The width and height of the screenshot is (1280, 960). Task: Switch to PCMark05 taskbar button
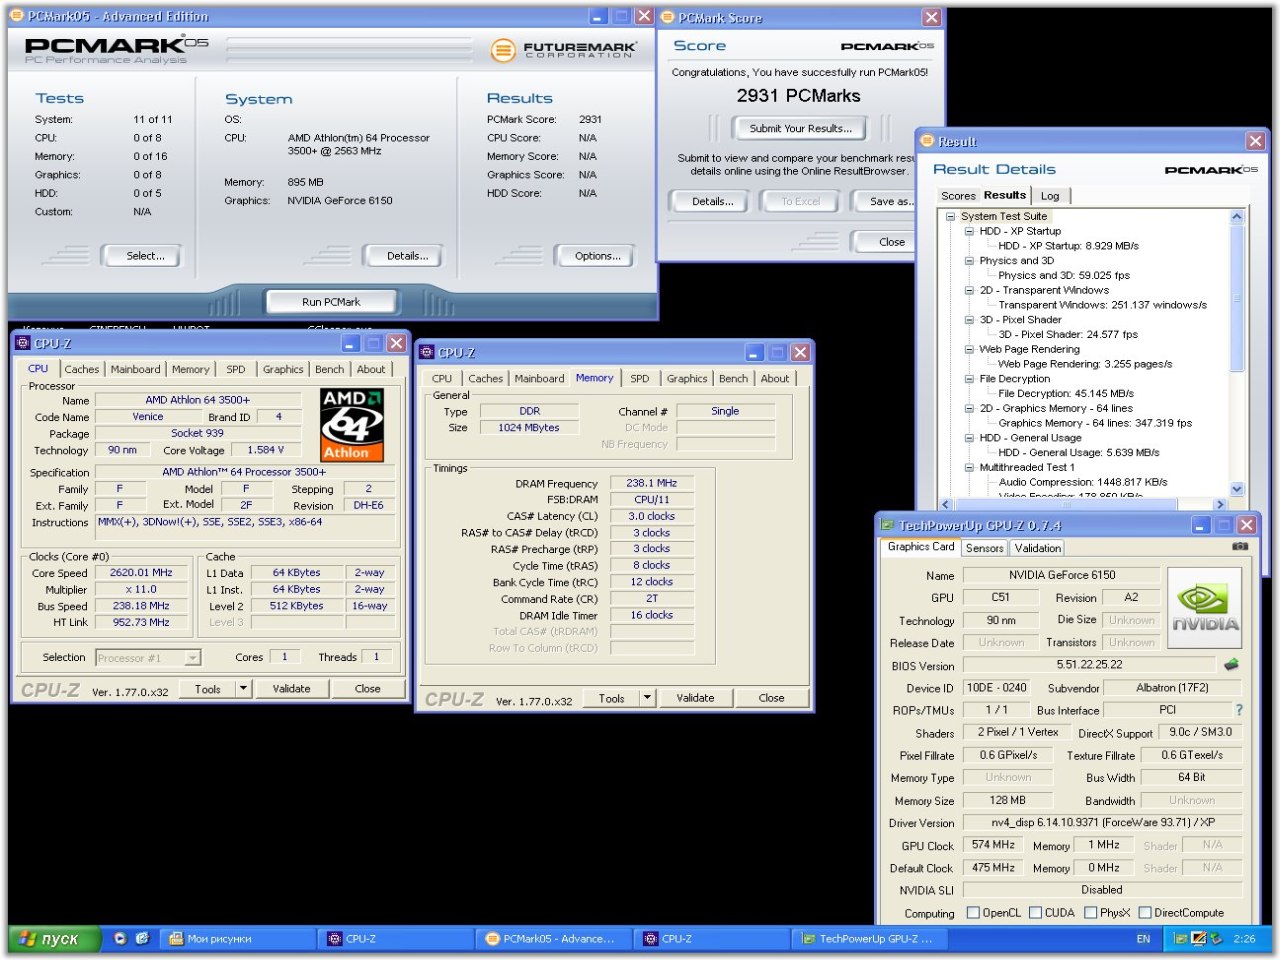[551, 939]
